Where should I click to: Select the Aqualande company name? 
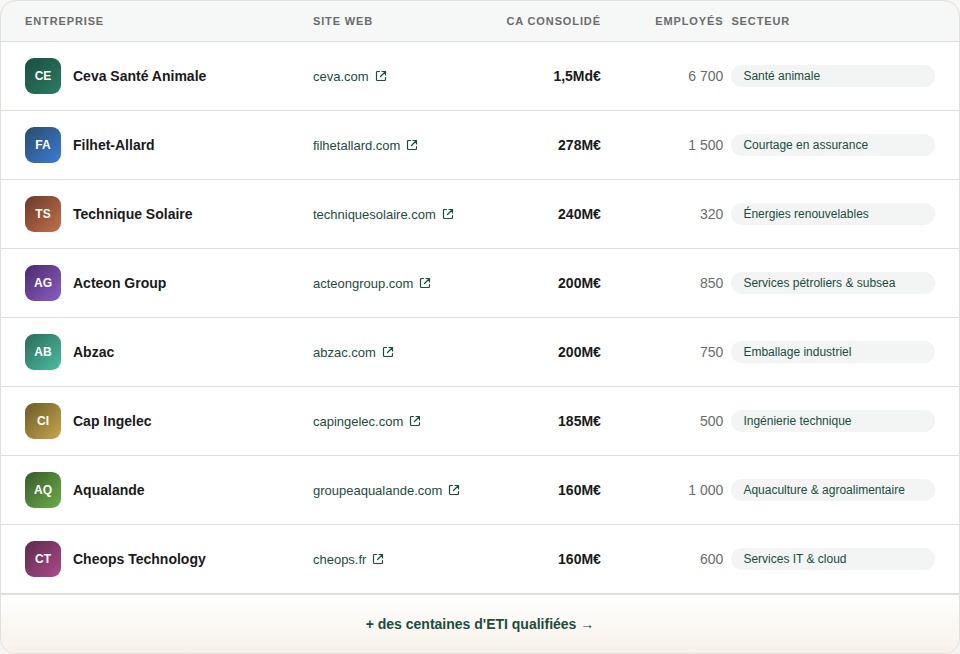tap(108, 490)
